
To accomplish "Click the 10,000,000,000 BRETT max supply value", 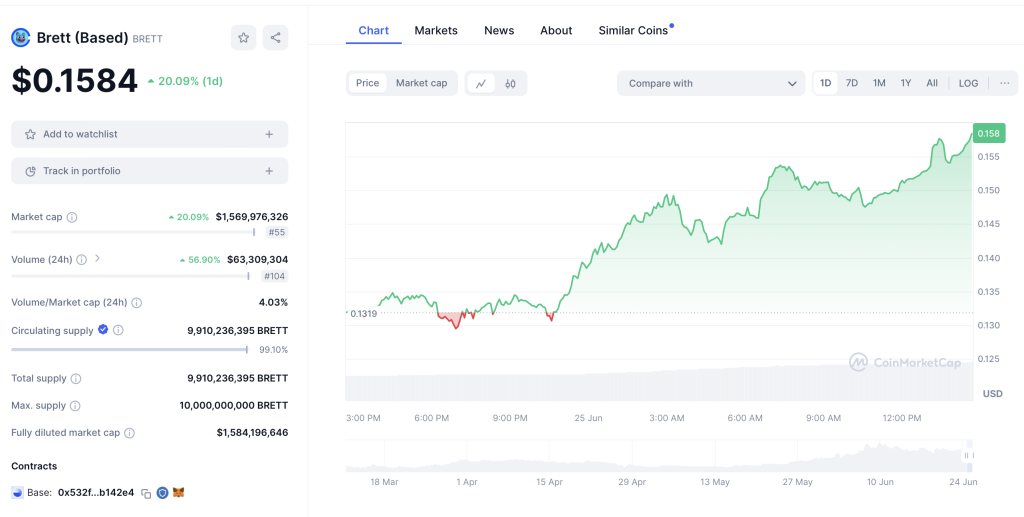I will coord(234,405).
